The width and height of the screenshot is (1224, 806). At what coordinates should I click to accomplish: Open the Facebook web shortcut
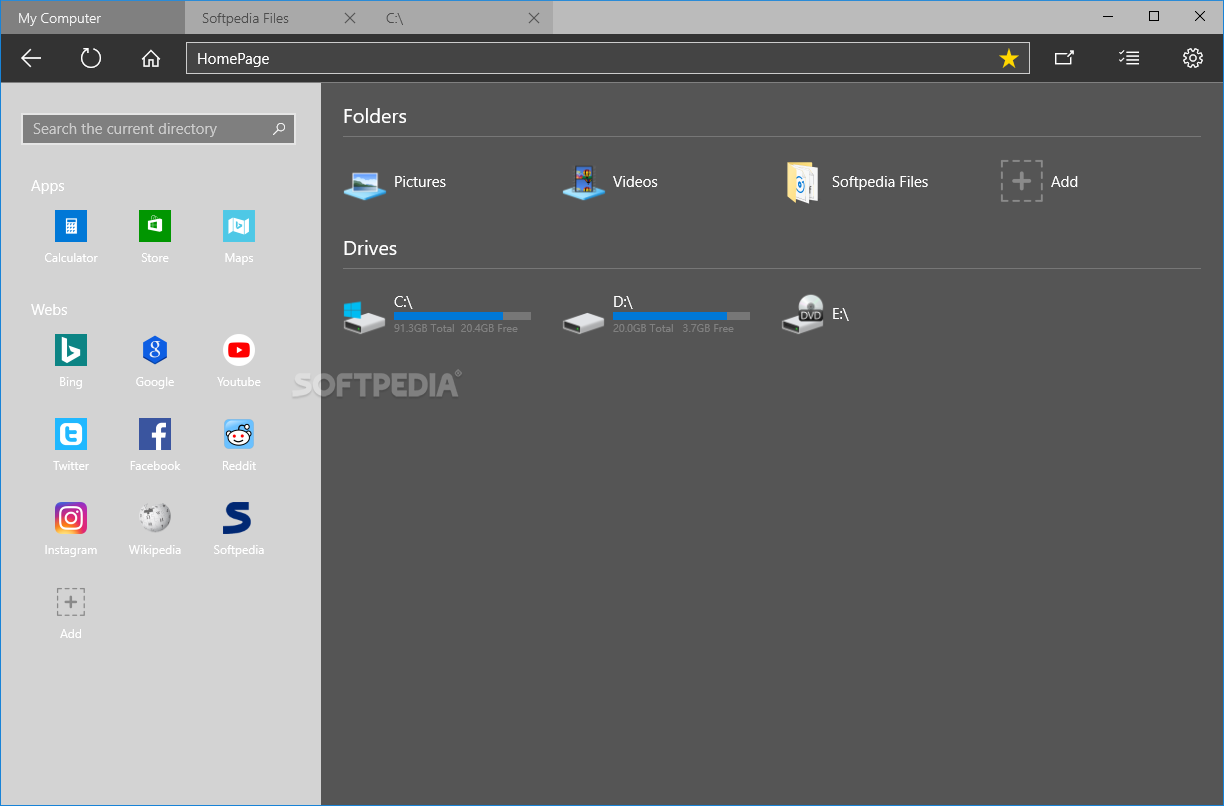click(x=155, y=445)
